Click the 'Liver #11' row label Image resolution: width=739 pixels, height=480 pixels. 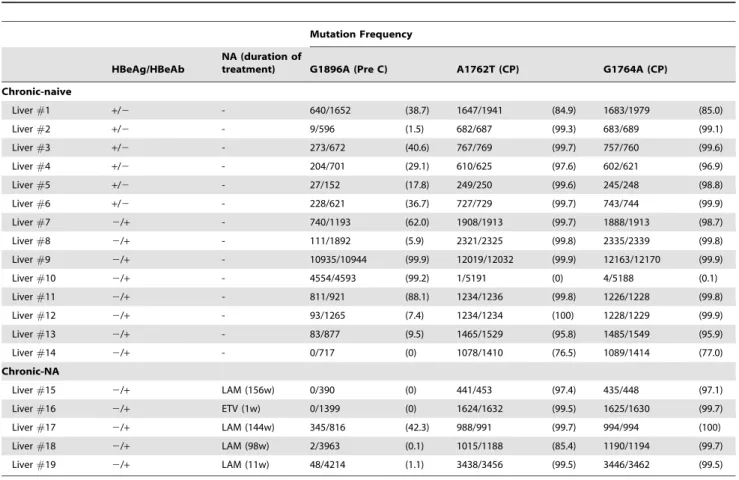click(x=33, y=297)
